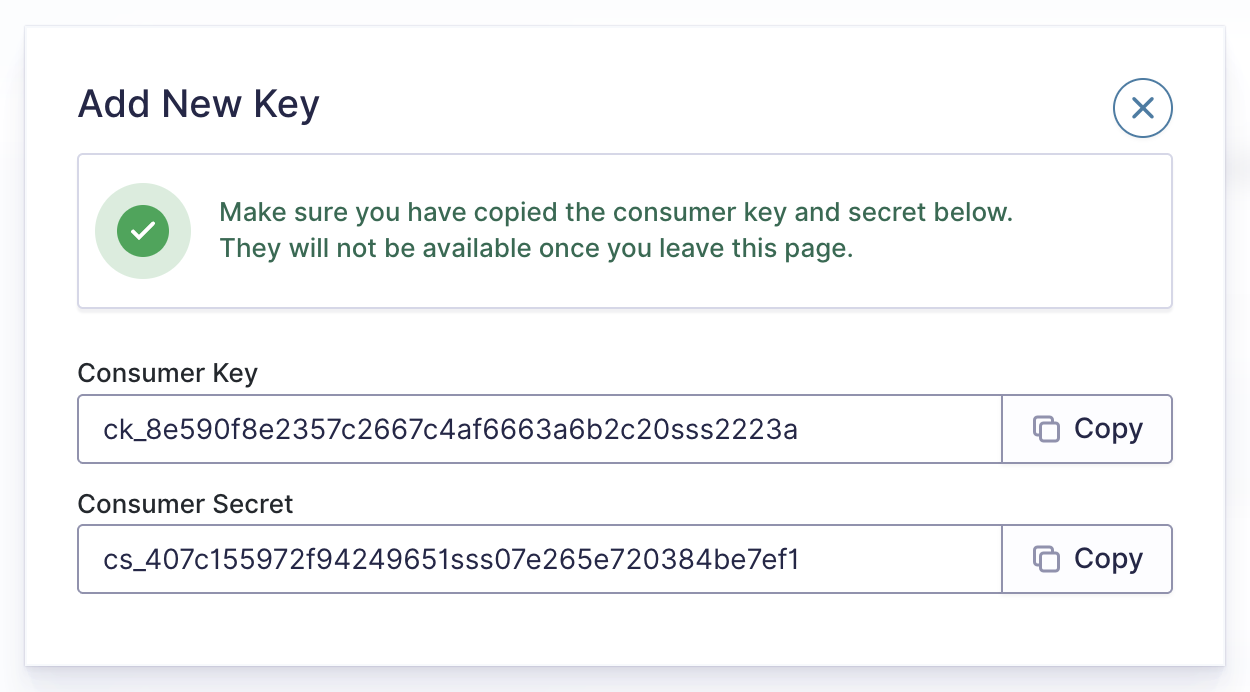This screenshot has height=692, width=1250.
Task: Click the "They will not be available" text line
Action: pyautogui.click(x=536, y=248)
